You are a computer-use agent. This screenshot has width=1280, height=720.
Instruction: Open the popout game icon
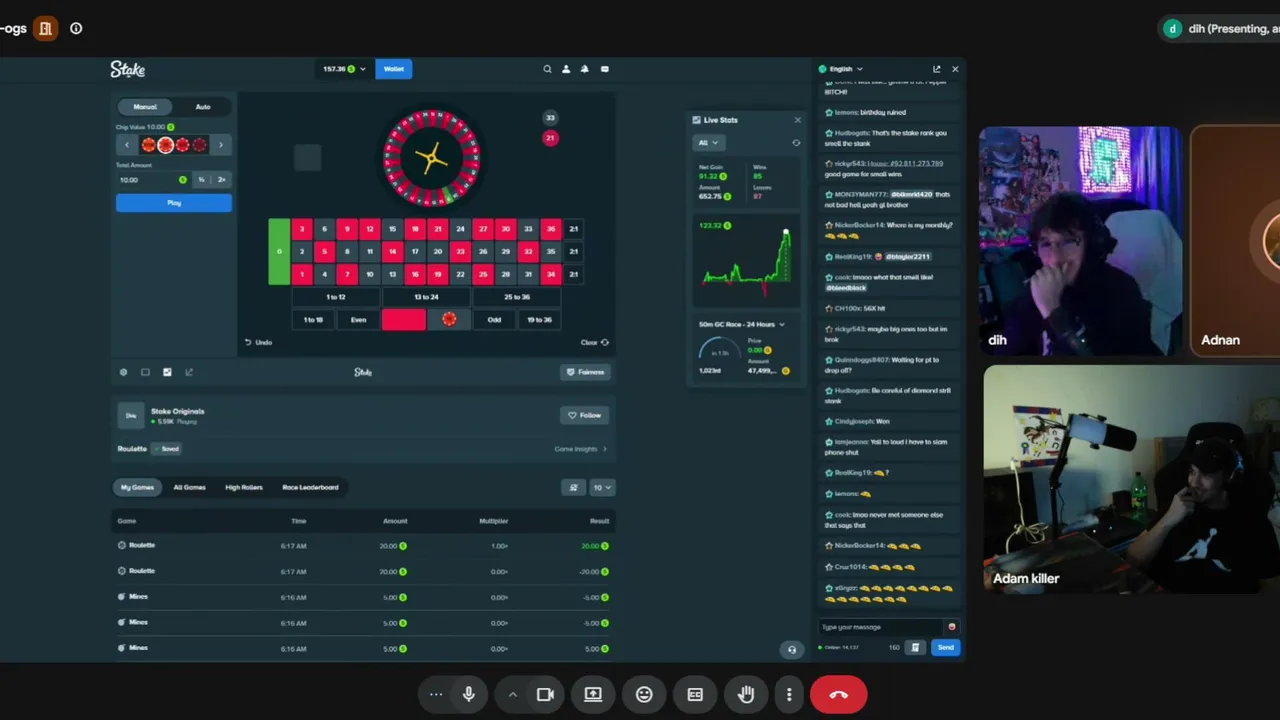189,372
